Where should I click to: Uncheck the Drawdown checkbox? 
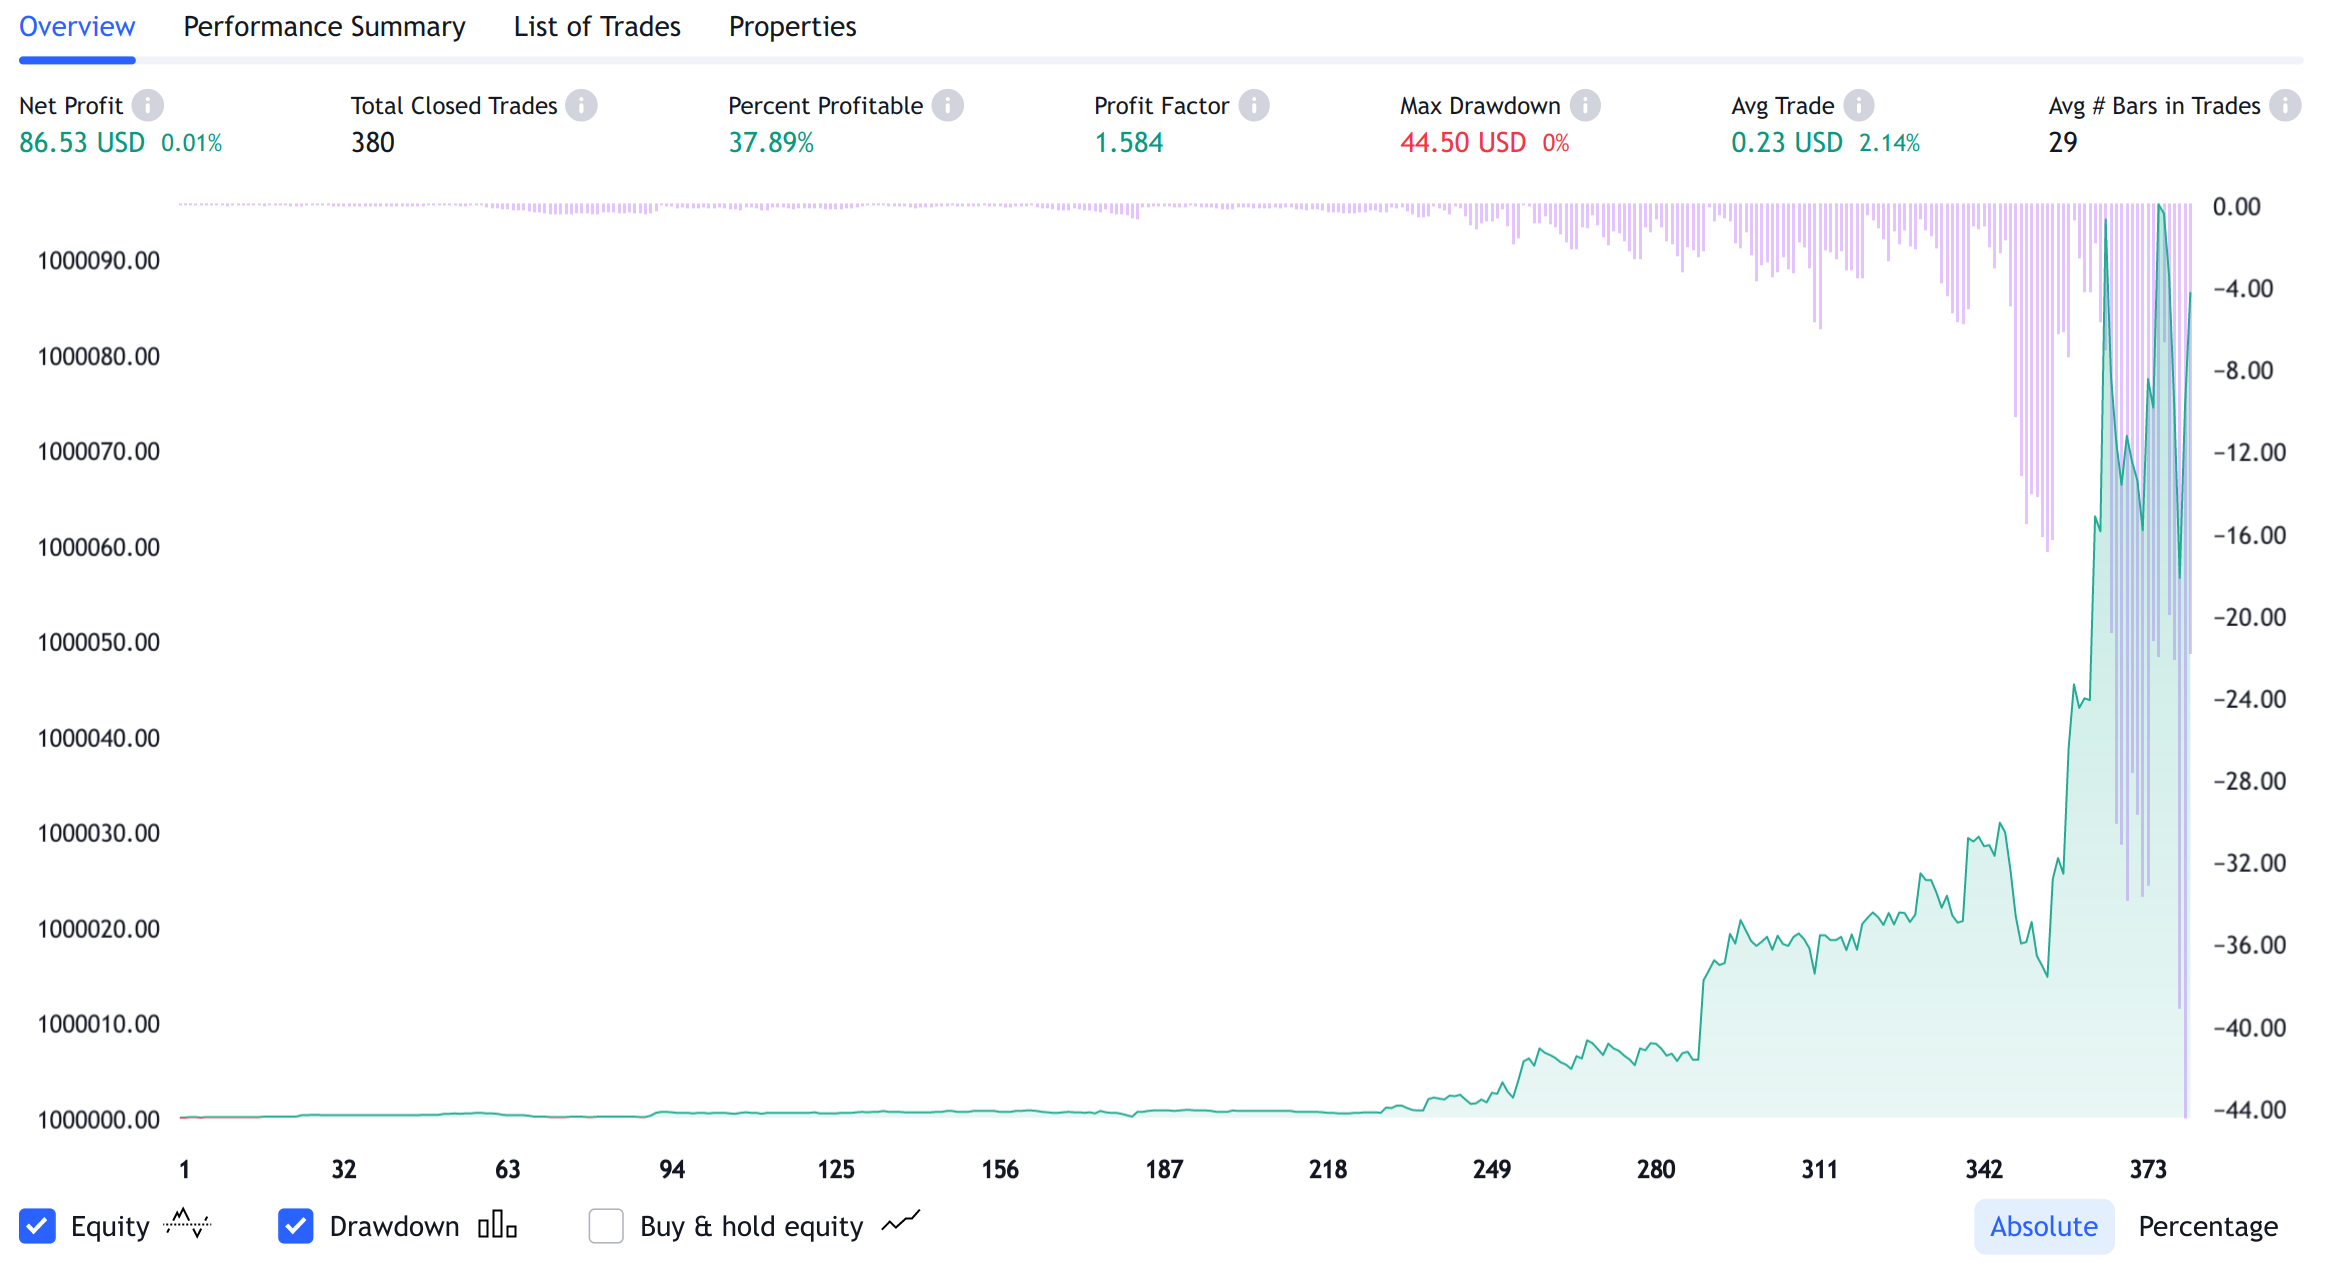[x=296, y=1226]
